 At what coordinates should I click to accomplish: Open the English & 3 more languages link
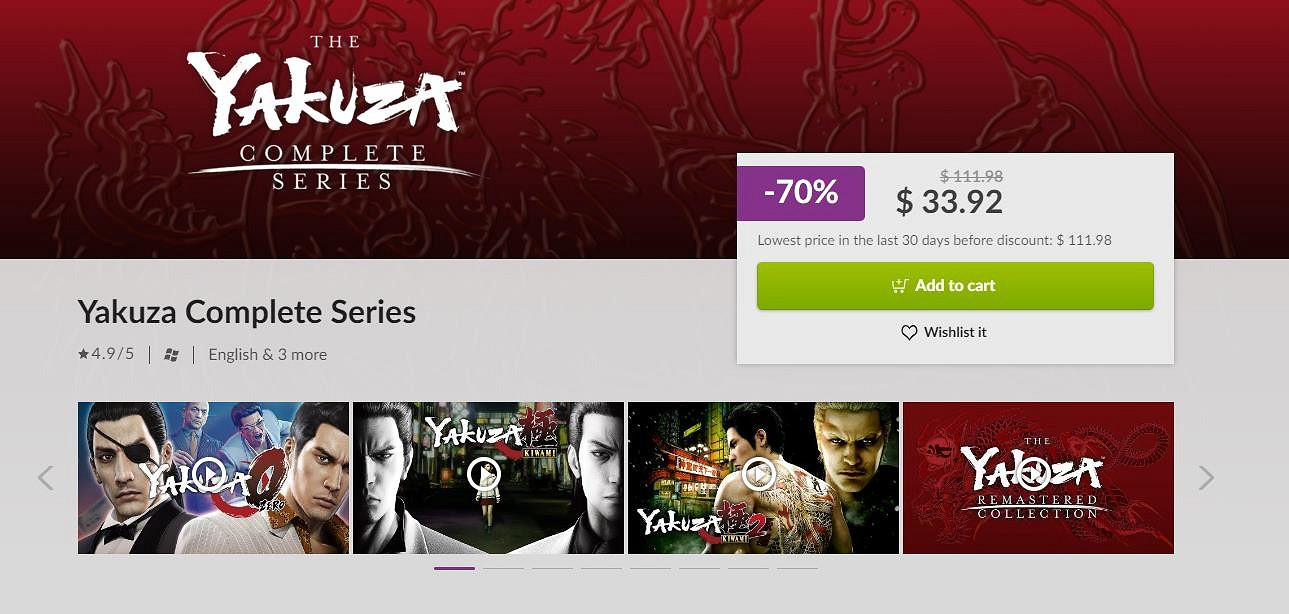coord(267,354)
